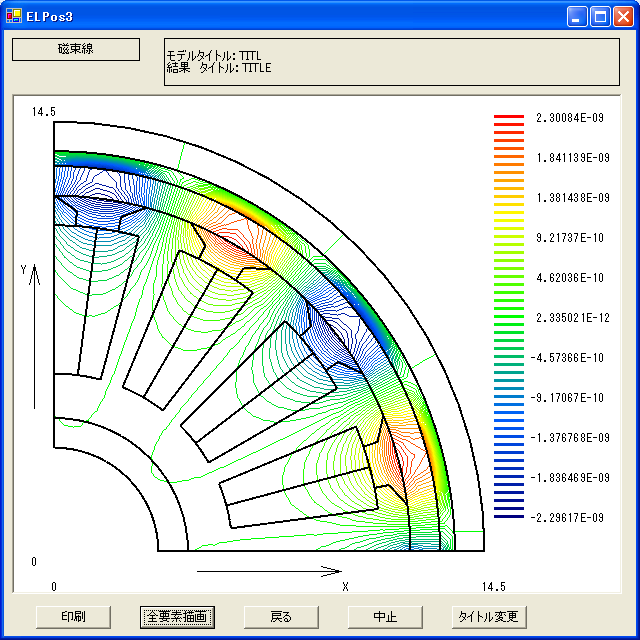The width and height of the screenshot is (640, 640).
Task: Click the ELPos3 app icon in title bar
Action: [x=14, y=16]
